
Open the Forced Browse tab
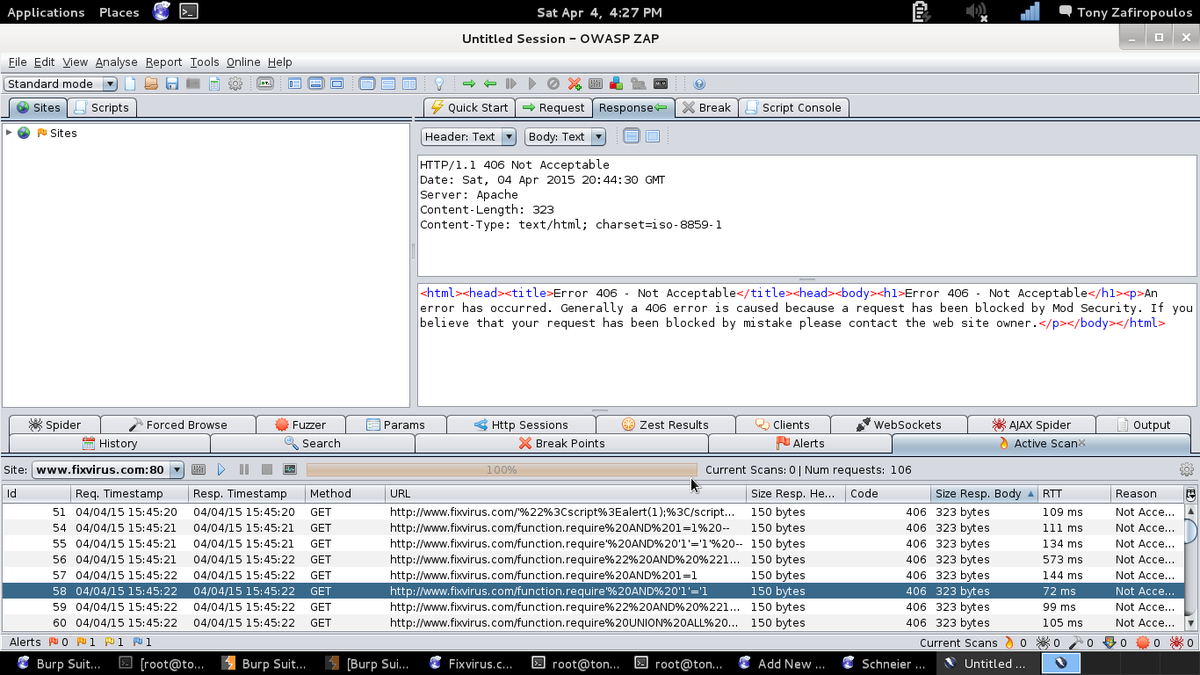(x=178, y=425)
